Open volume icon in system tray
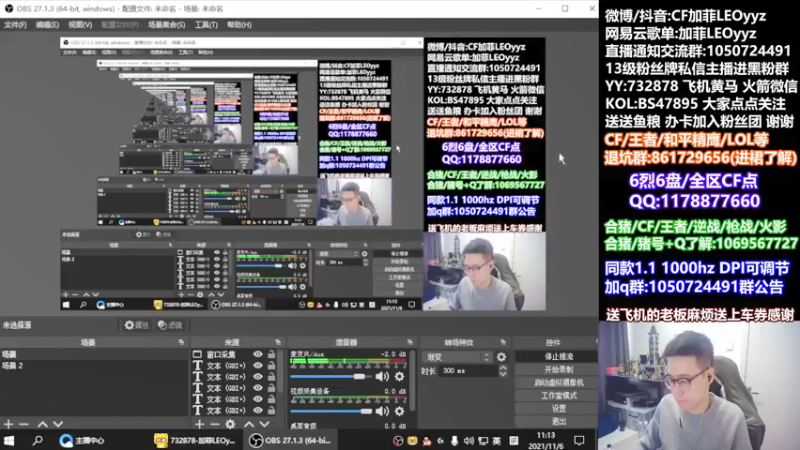 [x=469, y=441]
